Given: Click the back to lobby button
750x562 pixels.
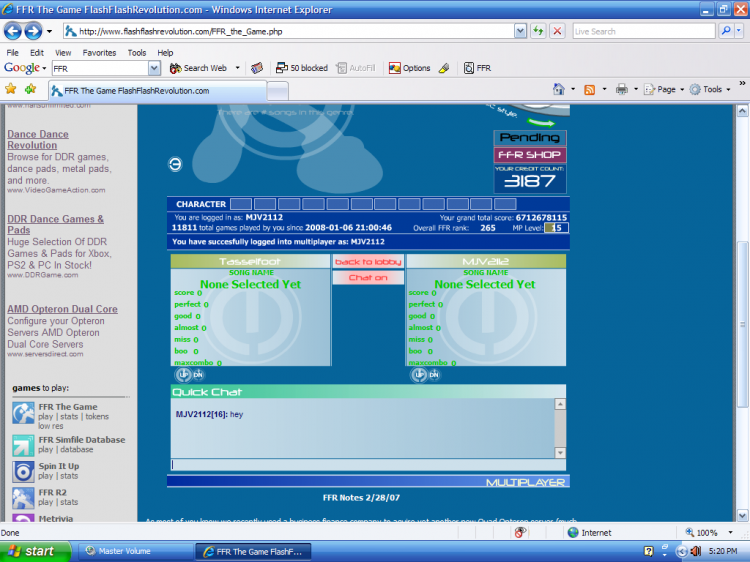Looking at the screenshot, I should pyautogui.click(x=368, y=262).
